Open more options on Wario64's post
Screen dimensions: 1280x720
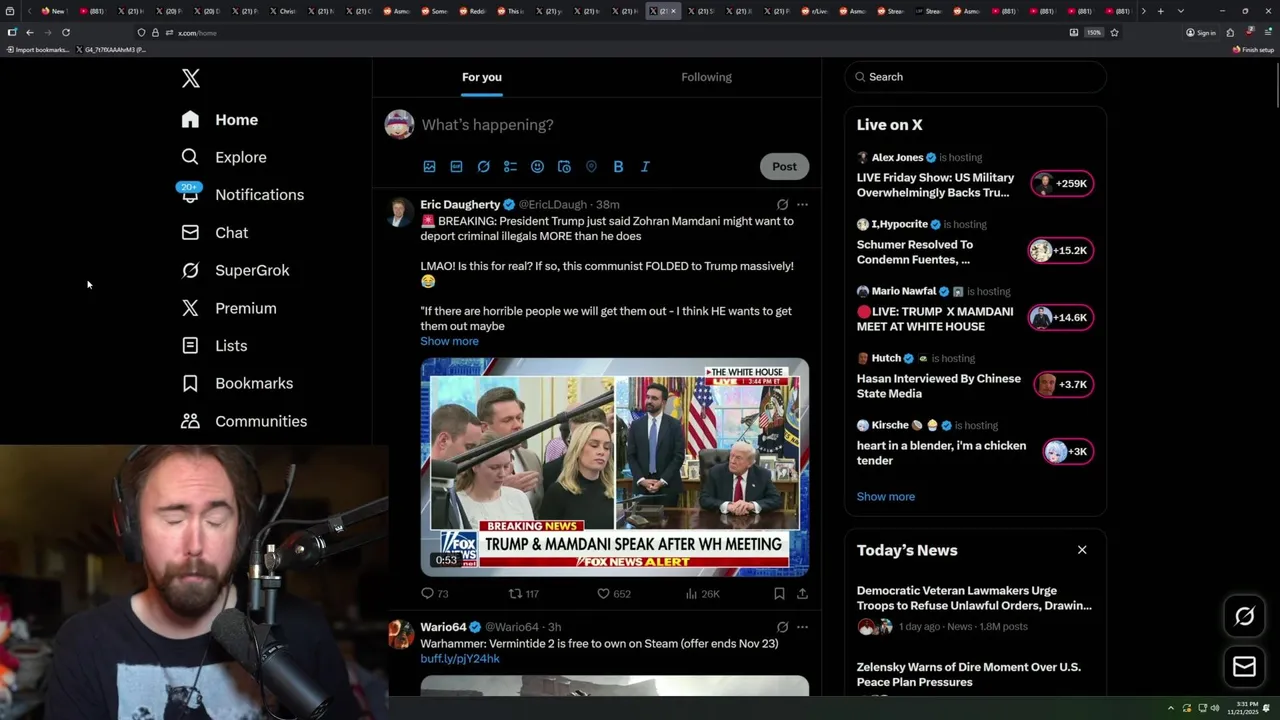click(x=802, y=627)
